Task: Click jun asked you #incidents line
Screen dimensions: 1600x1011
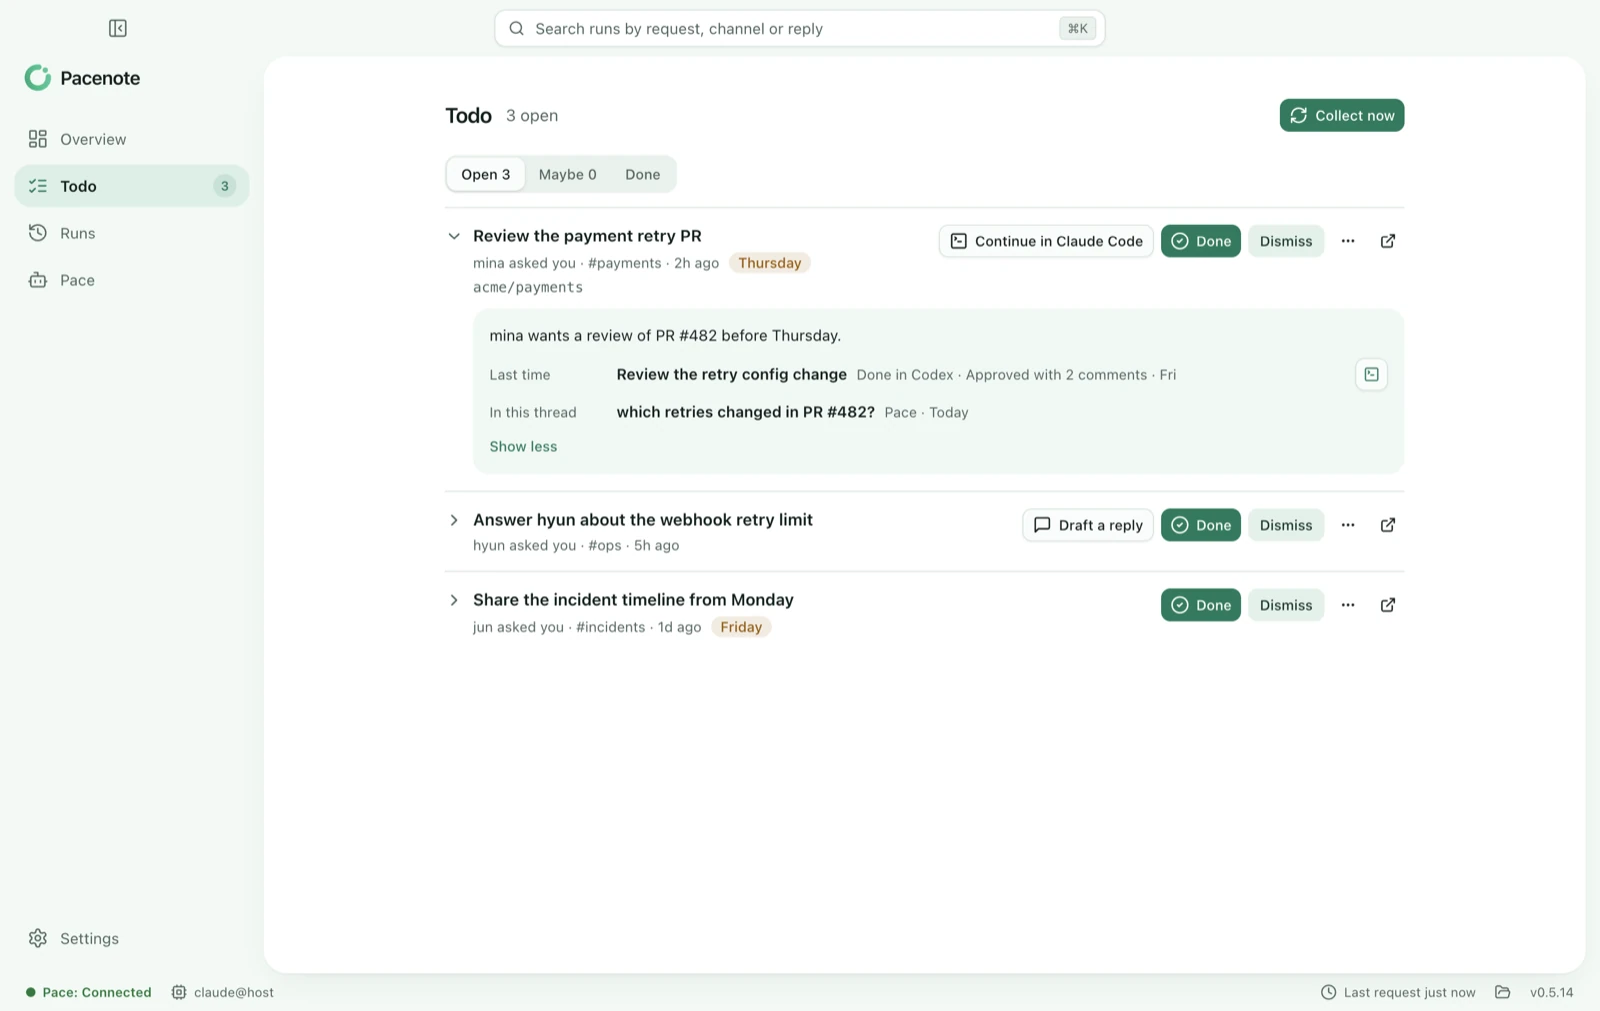Action: (x=587, y=627)
